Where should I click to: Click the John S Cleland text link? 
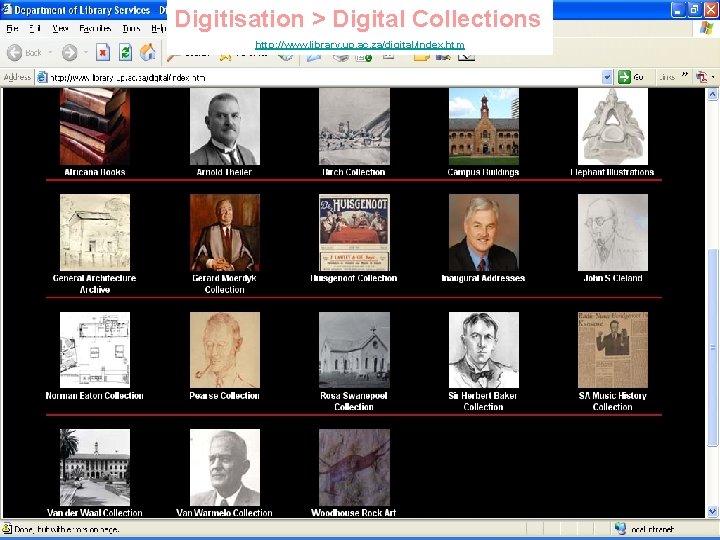(x=613, y=278)
